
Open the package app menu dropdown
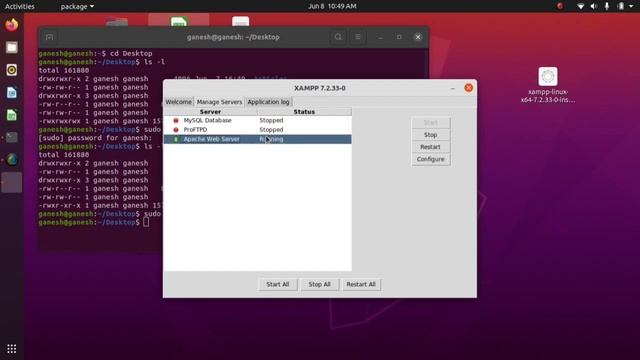(x=77, y=6)
